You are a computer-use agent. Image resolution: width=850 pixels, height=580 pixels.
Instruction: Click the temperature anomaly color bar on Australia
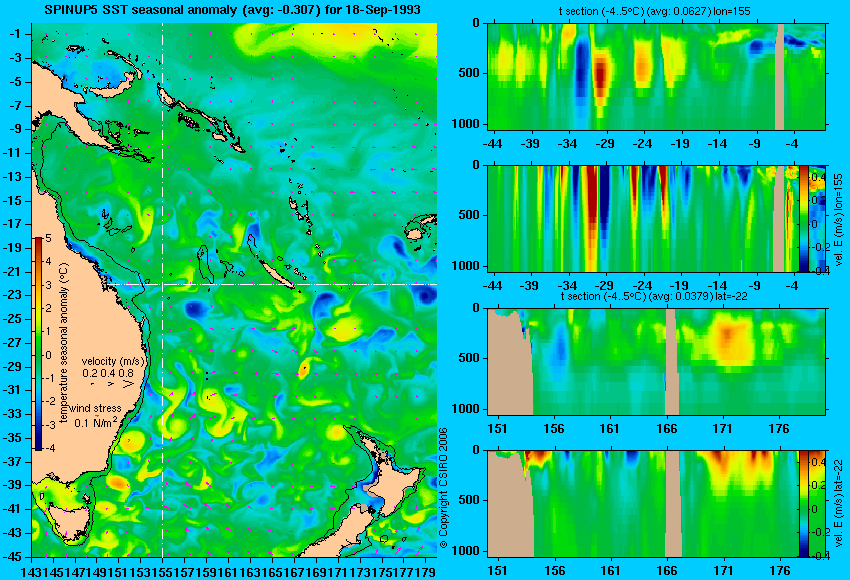[39, 344]
